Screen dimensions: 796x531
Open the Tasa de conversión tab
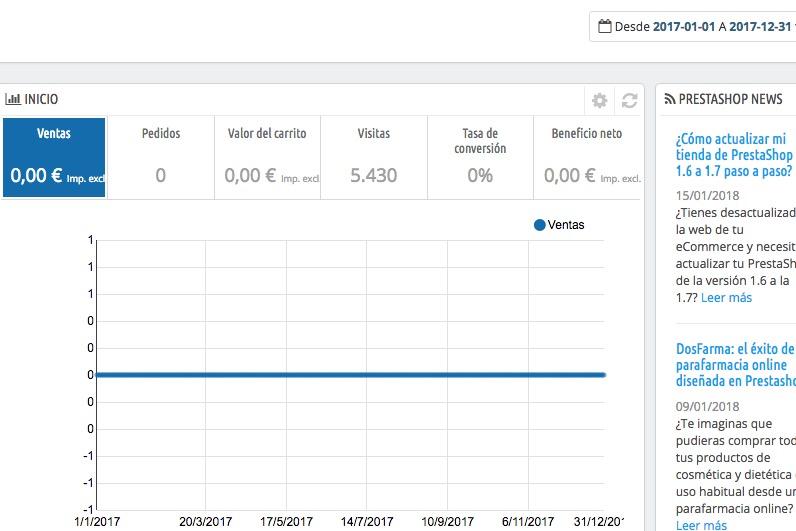[x=480, y=156]
